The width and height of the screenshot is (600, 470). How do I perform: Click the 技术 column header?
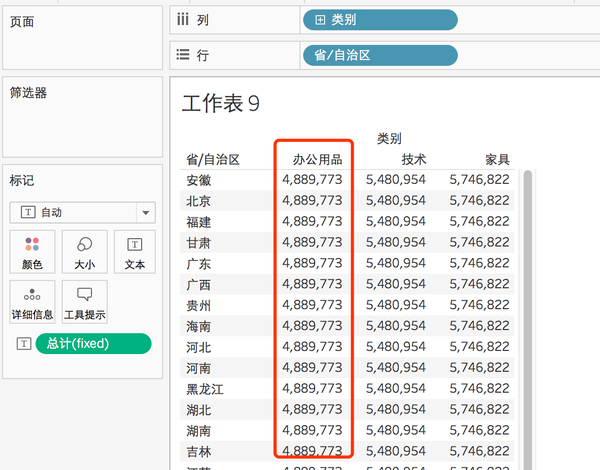[414, 160]
